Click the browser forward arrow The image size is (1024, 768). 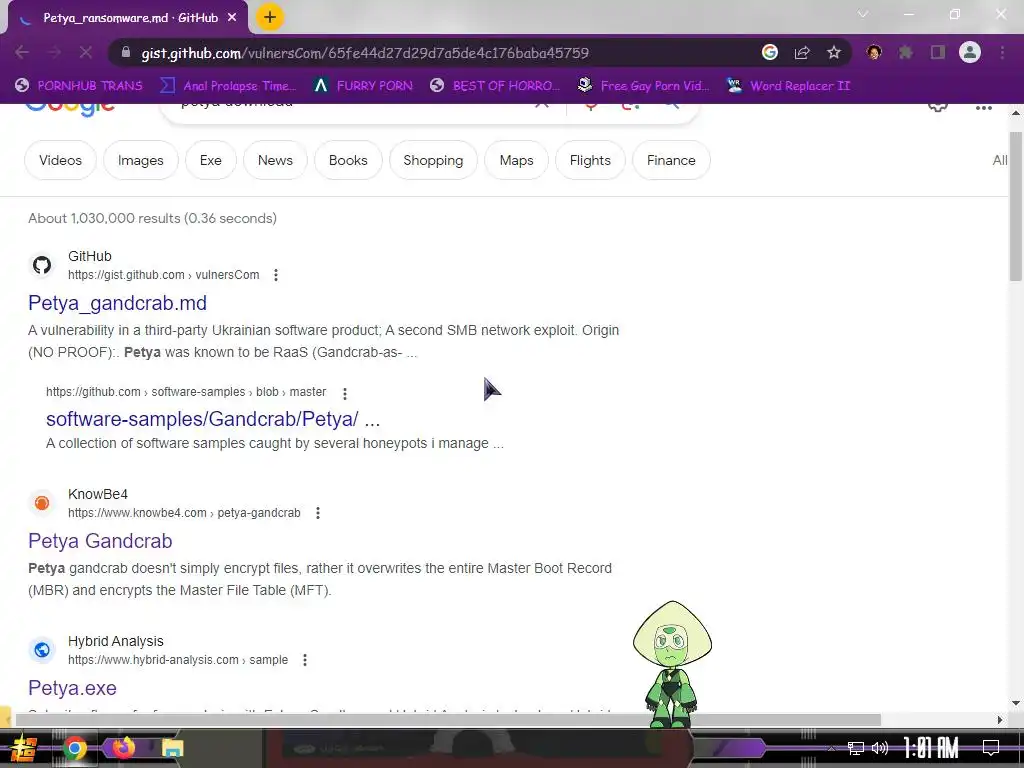coord(54,52)
